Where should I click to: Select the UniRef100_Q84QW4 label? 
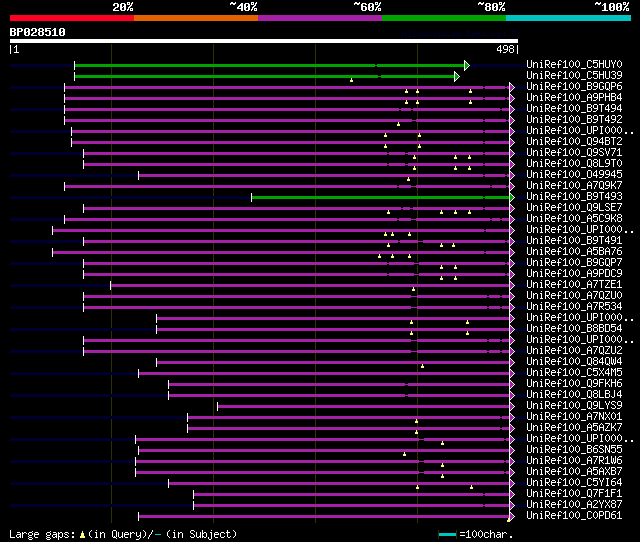point(574,362)
